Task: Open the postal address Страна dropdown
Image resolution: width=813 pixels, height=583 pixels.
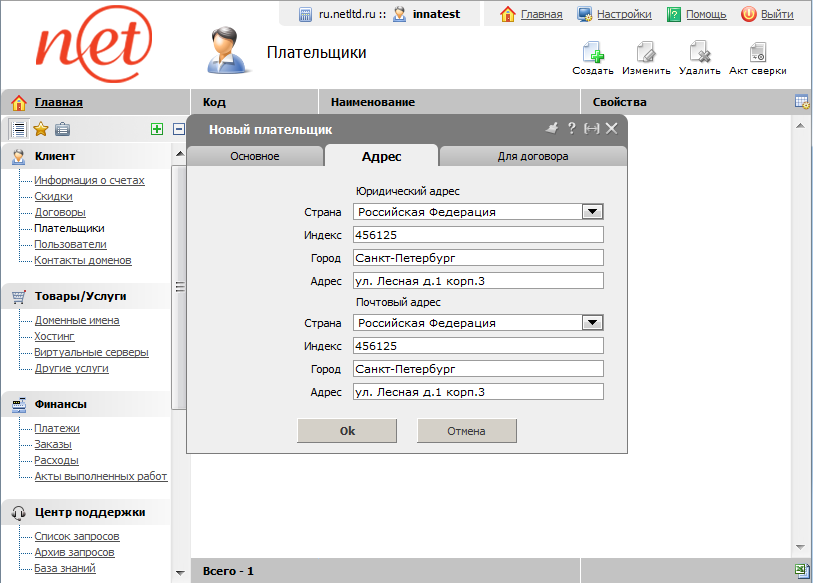Action: 592,323
